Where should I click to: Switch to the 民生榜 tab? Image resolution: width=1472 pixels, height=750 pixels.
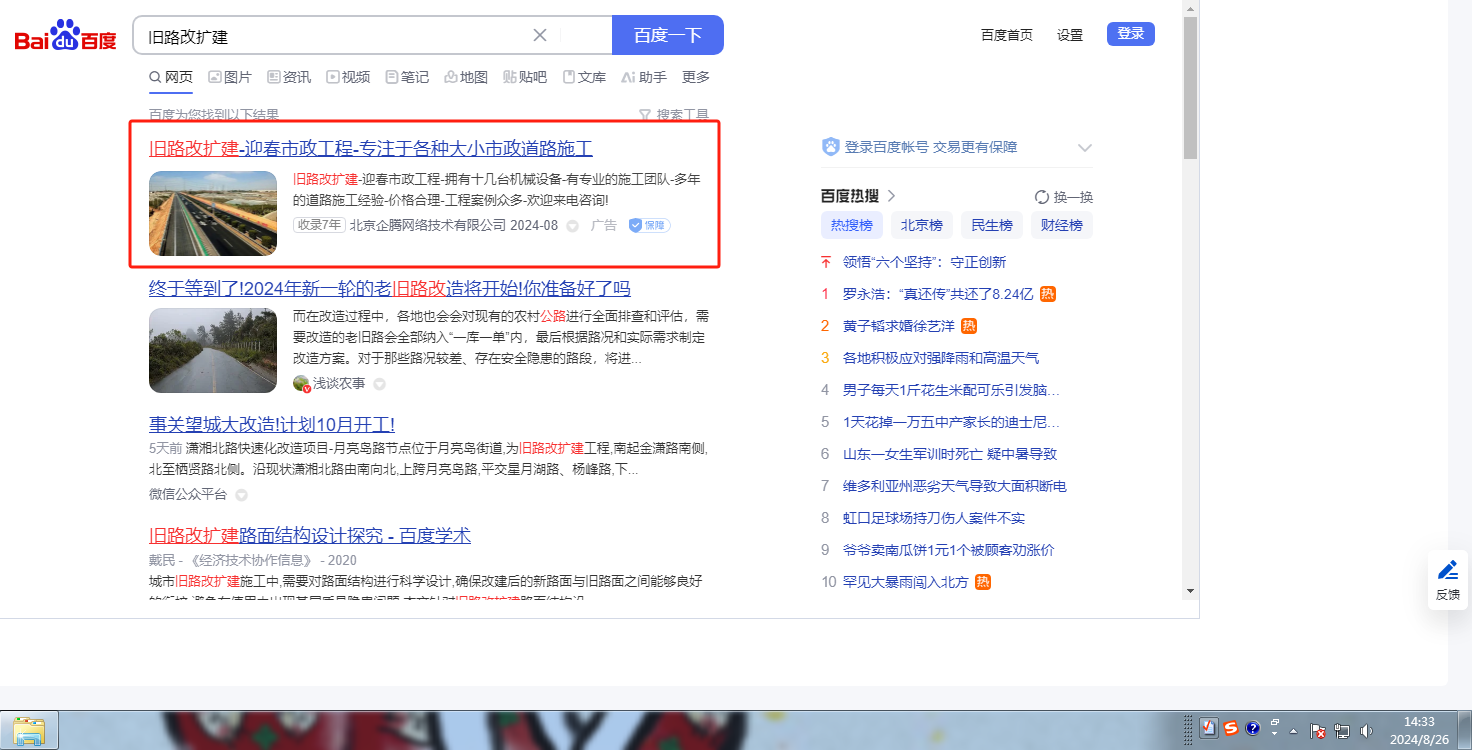[992, 225]
